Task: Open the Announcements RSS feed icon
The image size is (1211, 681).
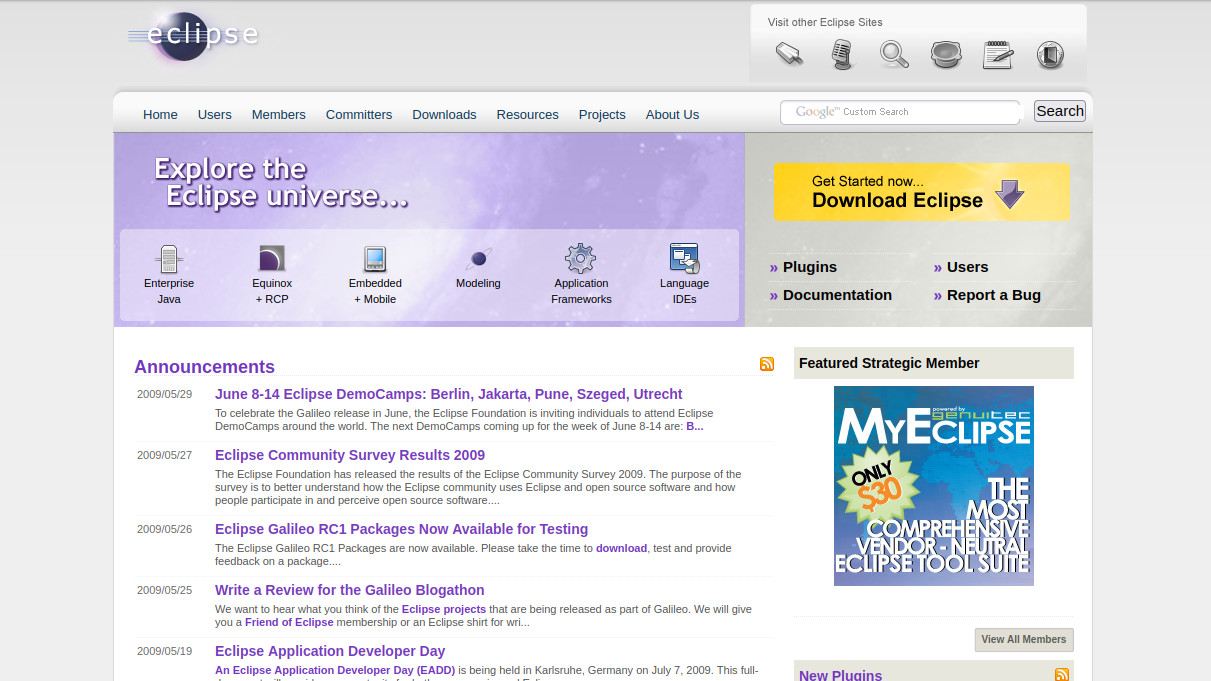Action: [767, 364]
